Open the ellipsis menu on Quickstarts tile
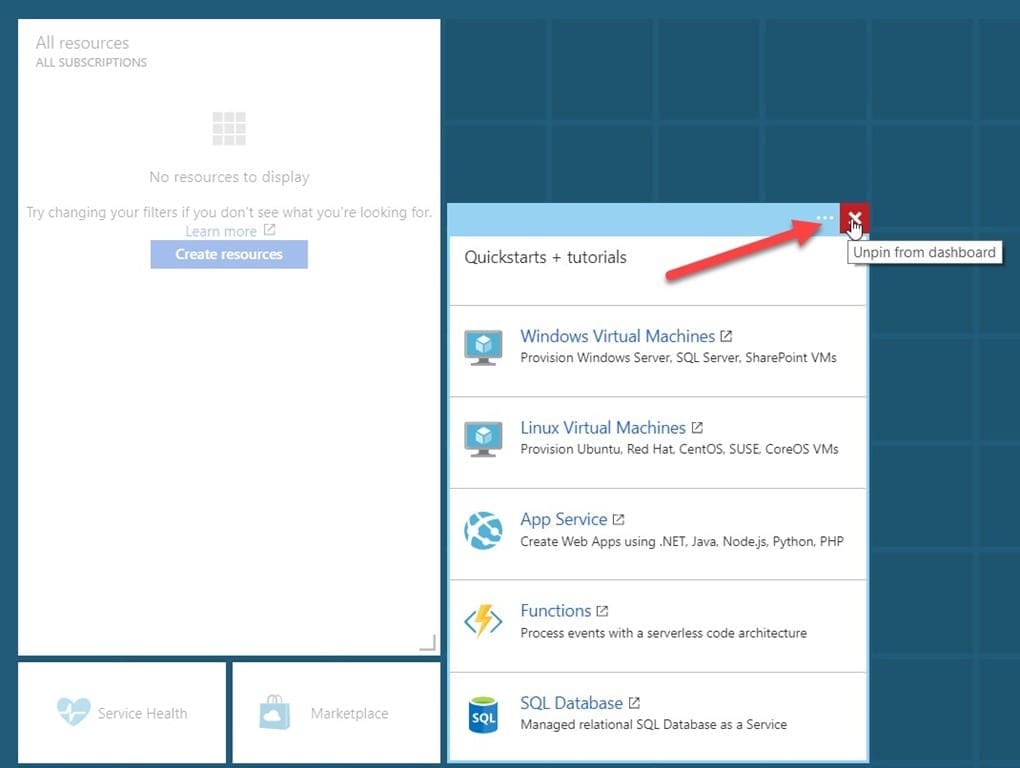1020x768 pixels. pos(824,218)
